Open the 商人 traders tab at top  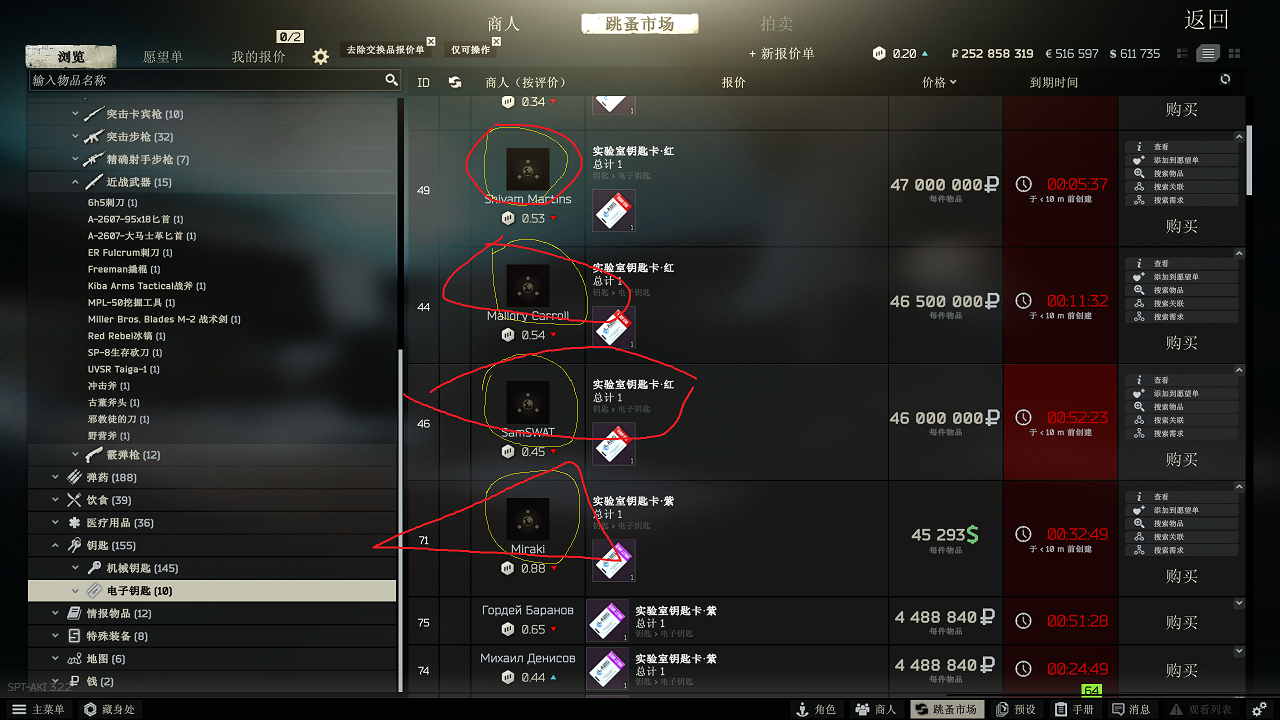[503, 23]
